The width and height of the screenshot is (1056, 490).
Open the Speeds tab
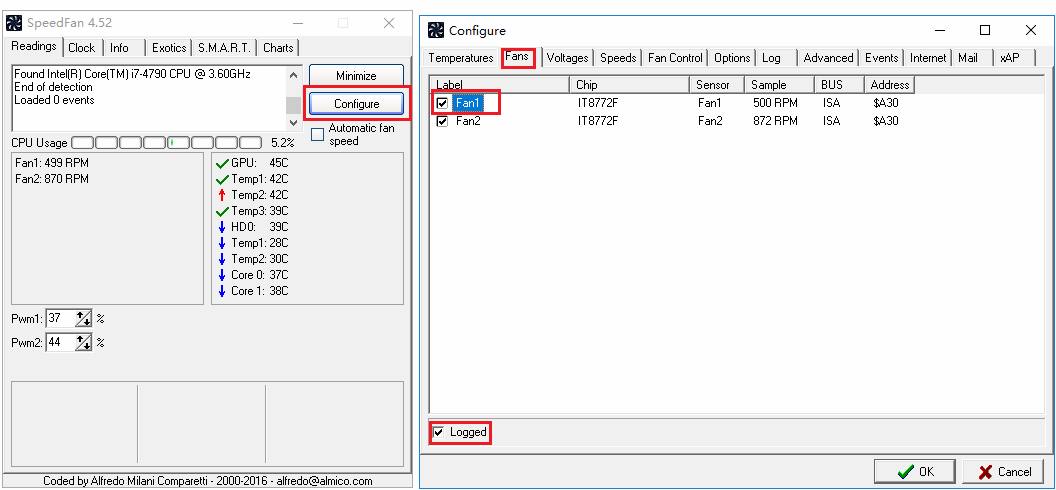point(618,58)
